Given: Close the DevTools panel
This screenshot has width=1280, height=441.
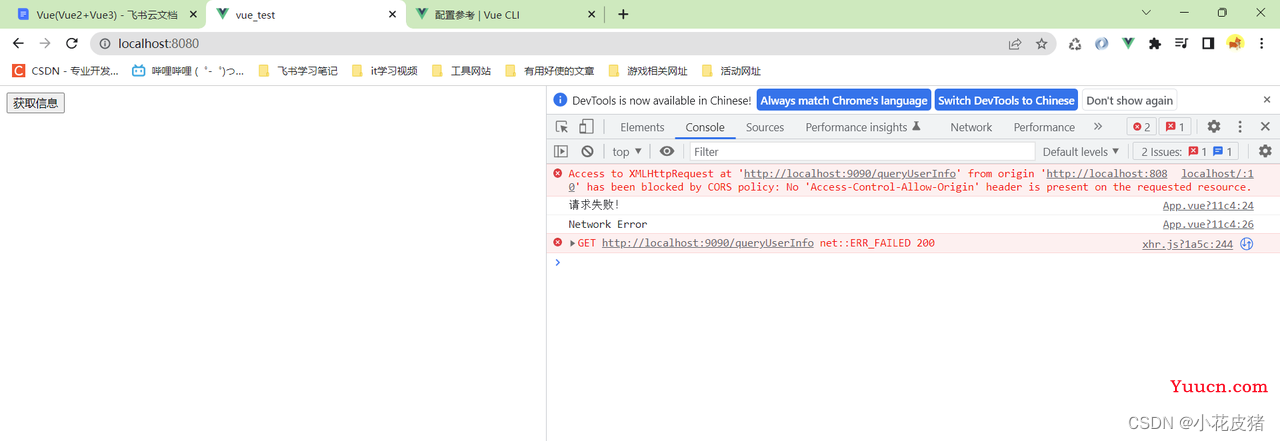Looking at the screenshot, I should 1265,127.
